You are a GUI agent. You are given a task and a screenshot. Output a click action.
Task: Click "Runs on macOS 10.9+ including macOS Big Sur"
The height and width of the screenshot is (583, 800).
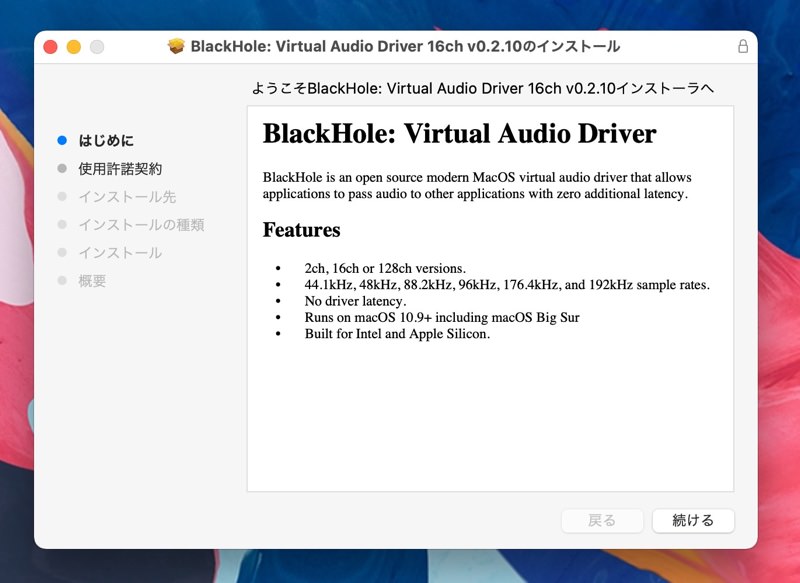442,317
